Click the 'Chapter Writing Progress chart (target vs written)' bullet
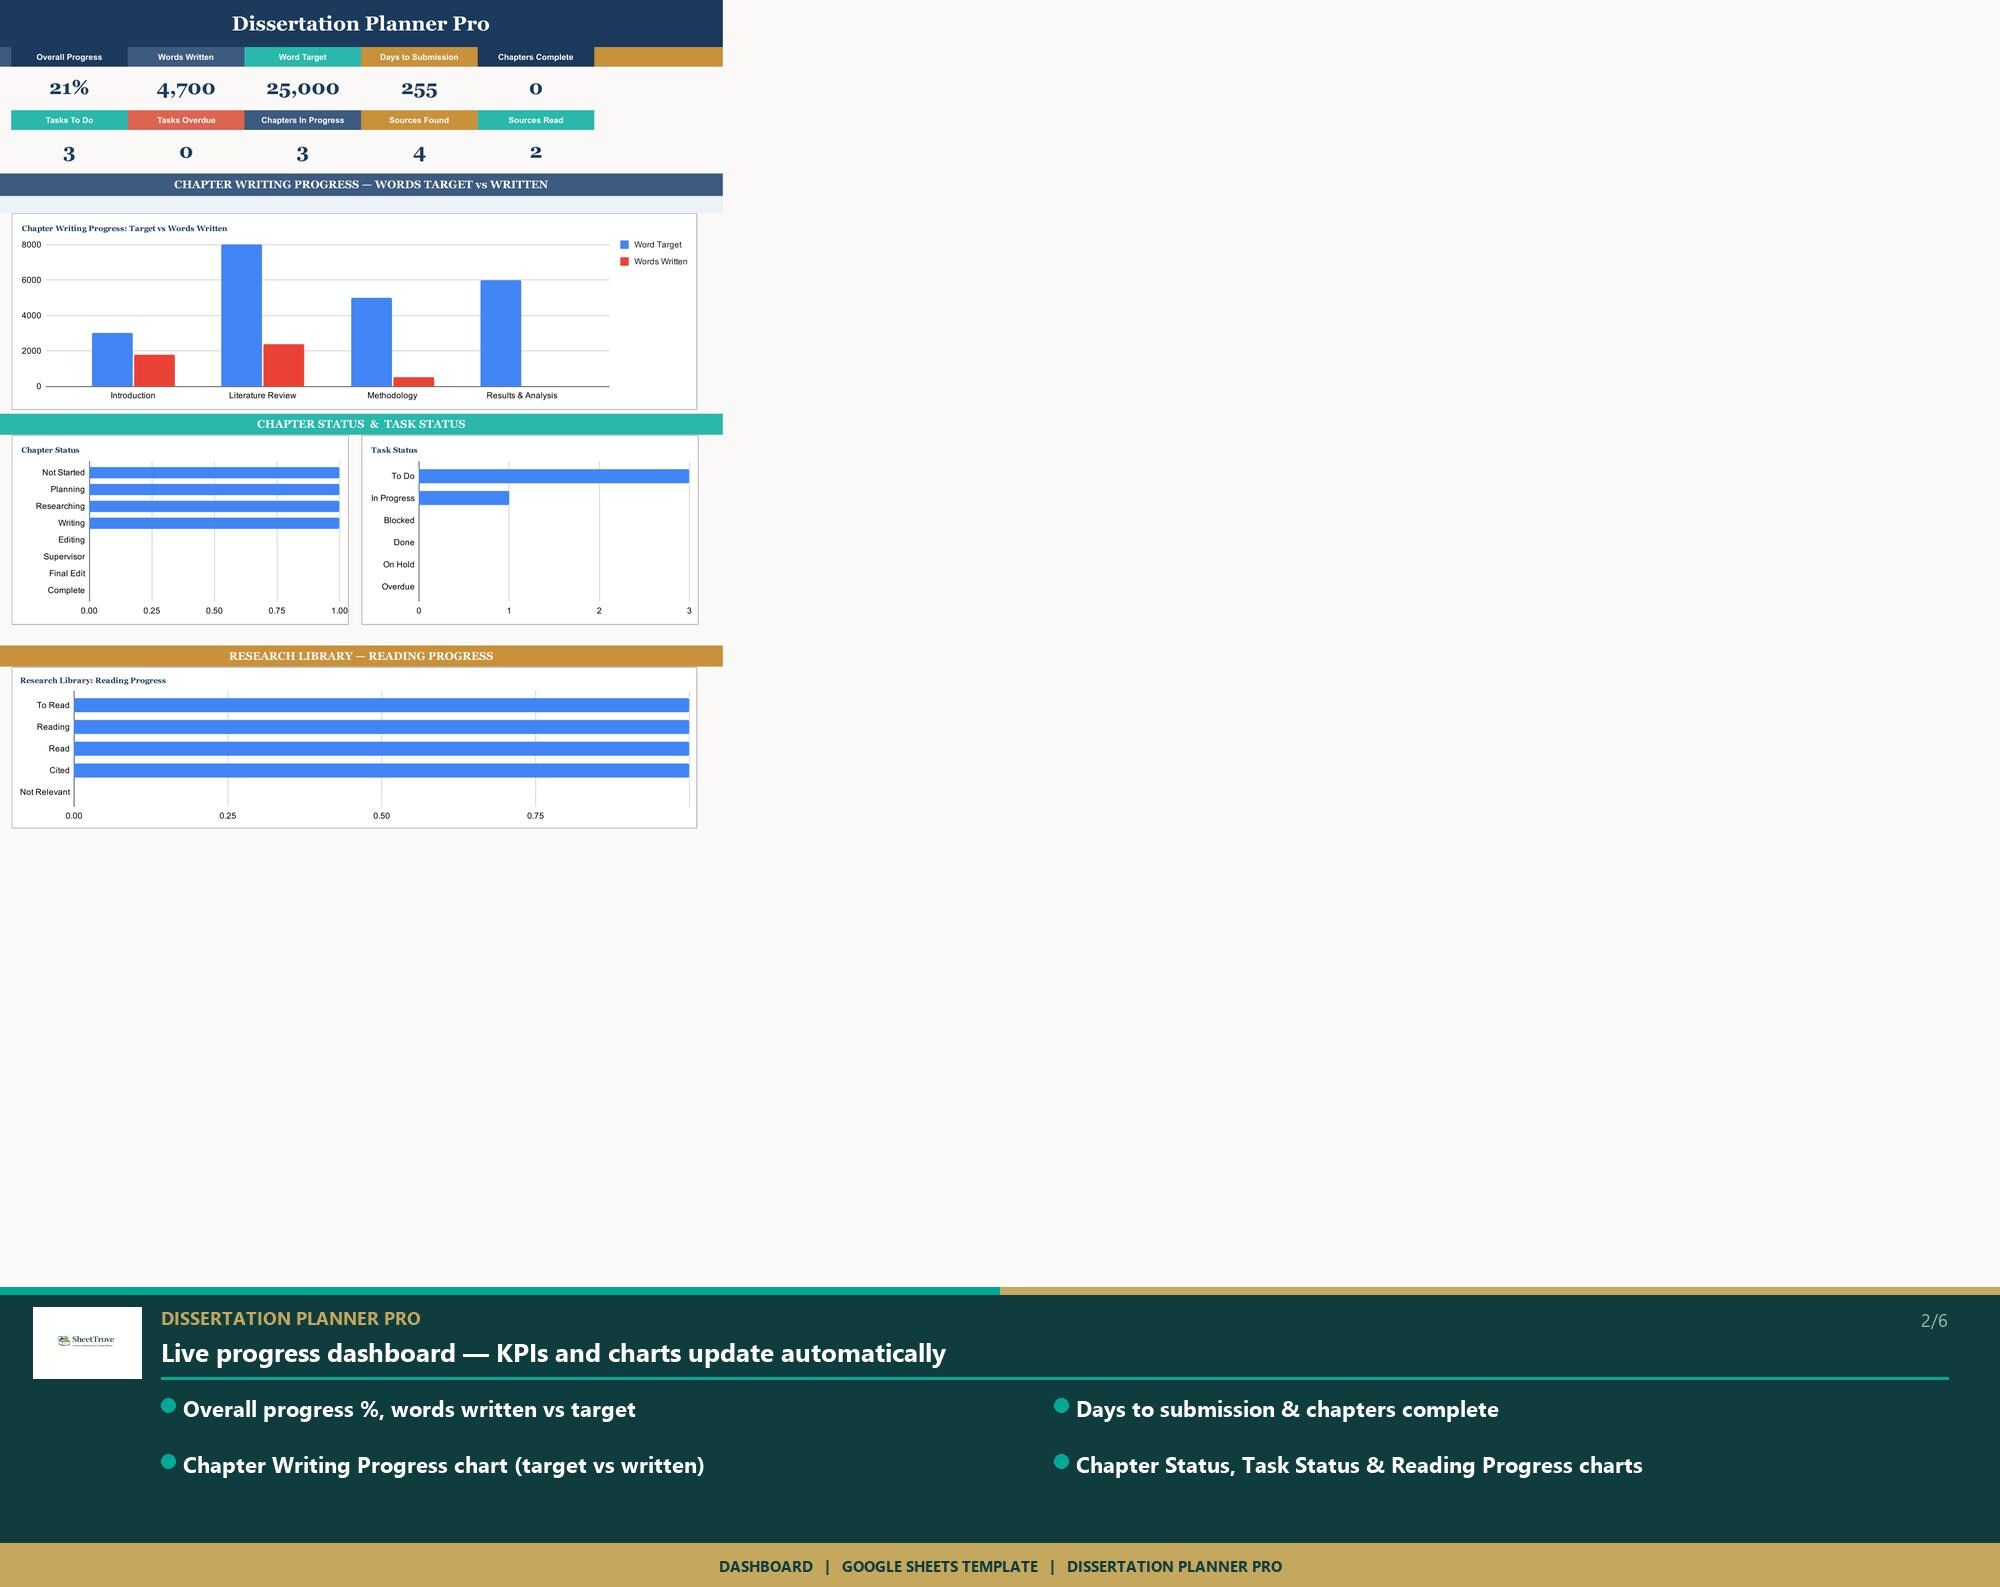This screenshot has height=1587, width=2000. (443, 1466)
